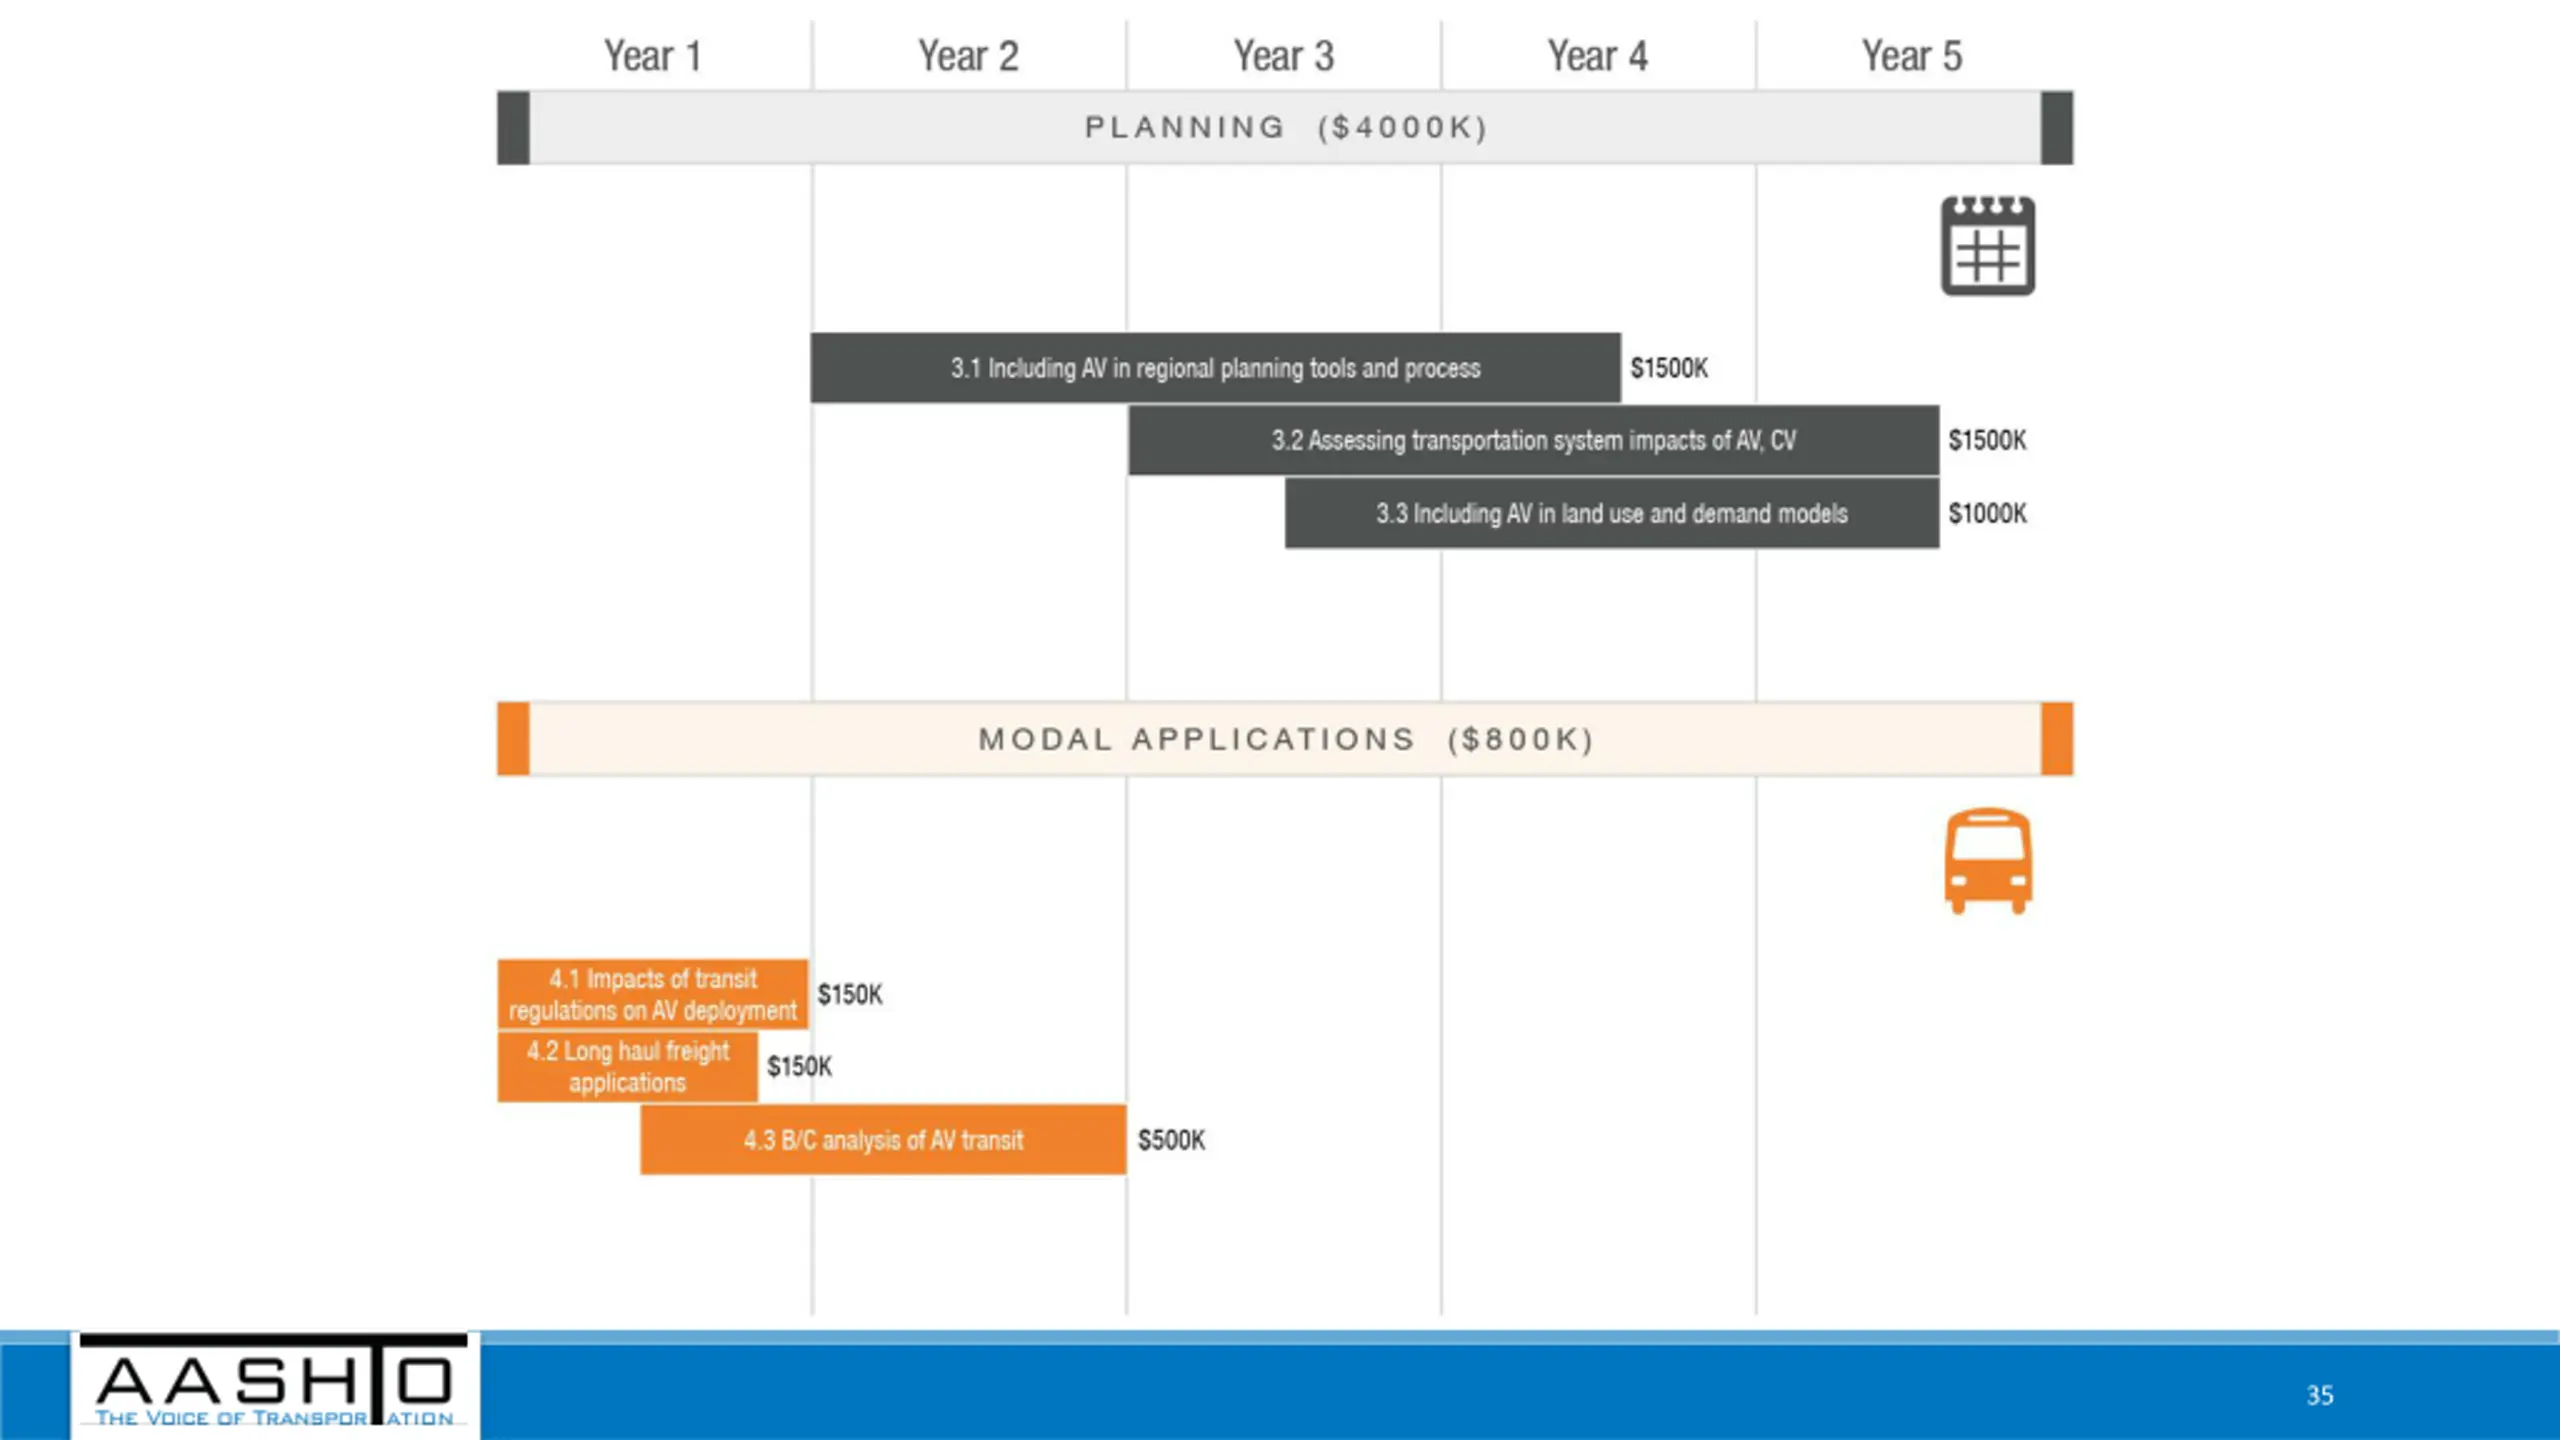Click the page number 35
The height and width of the screenshot is (1440, 2560).
click(x=2320, y=1395)
